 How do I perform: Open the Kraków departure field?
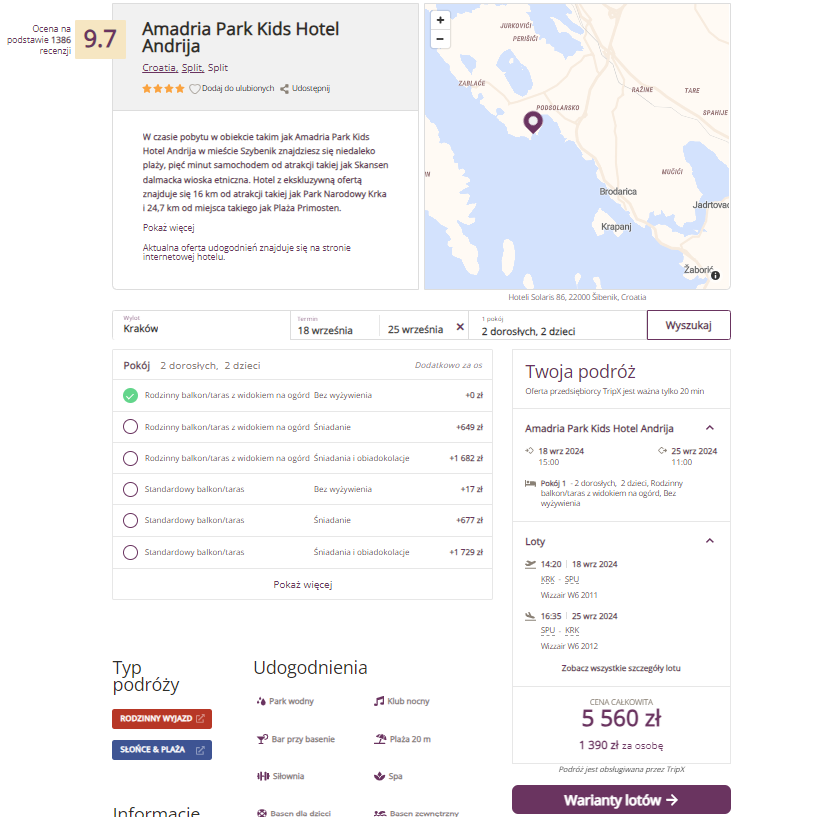(x=201, y=325)
